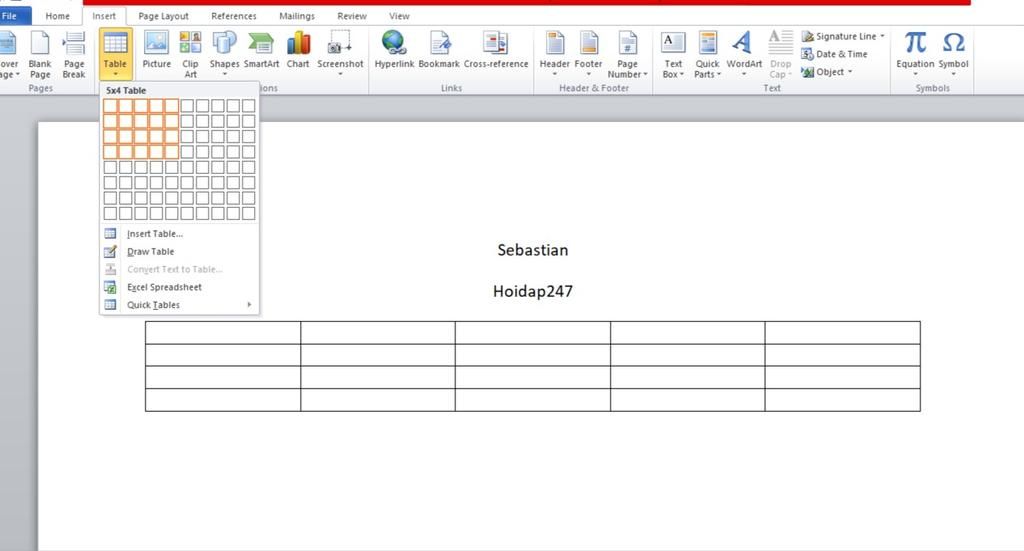Select Draw Table option
Viewport: 1024px width, 551px height.
tap(179, 251)
